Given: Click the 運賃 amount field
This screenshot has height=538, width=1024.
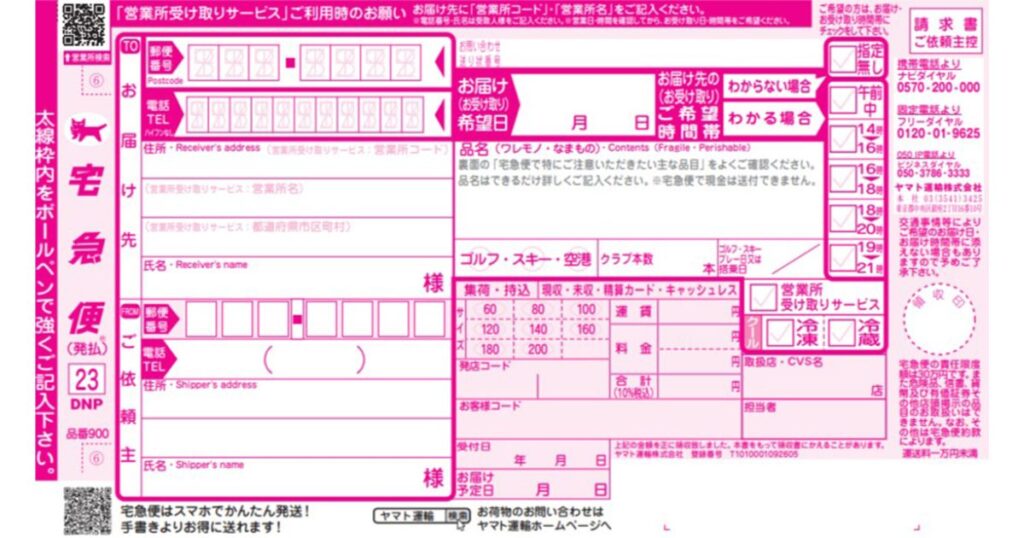Looking at the screenshot, I should [x=699, y=312].
